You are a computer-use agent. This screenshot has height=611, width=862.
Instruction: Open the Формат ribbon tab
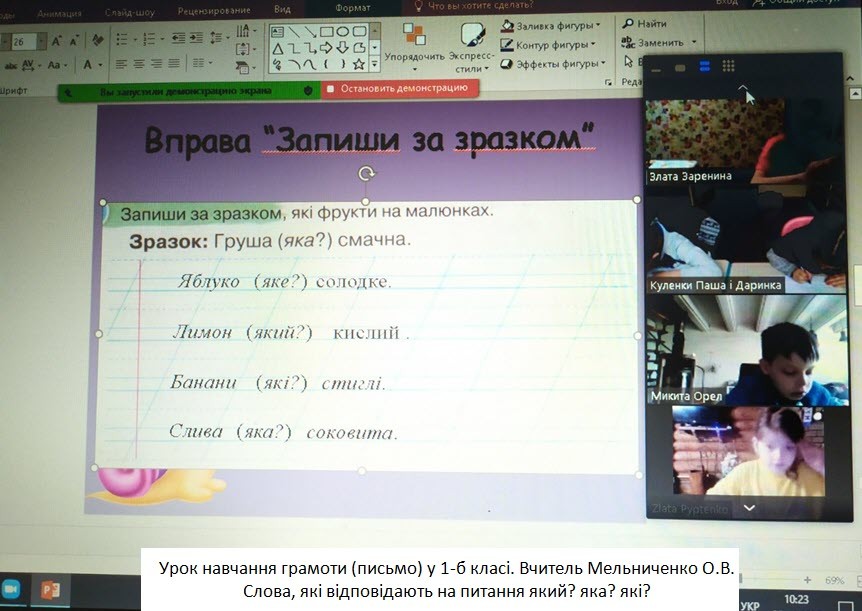coord(352,7)
